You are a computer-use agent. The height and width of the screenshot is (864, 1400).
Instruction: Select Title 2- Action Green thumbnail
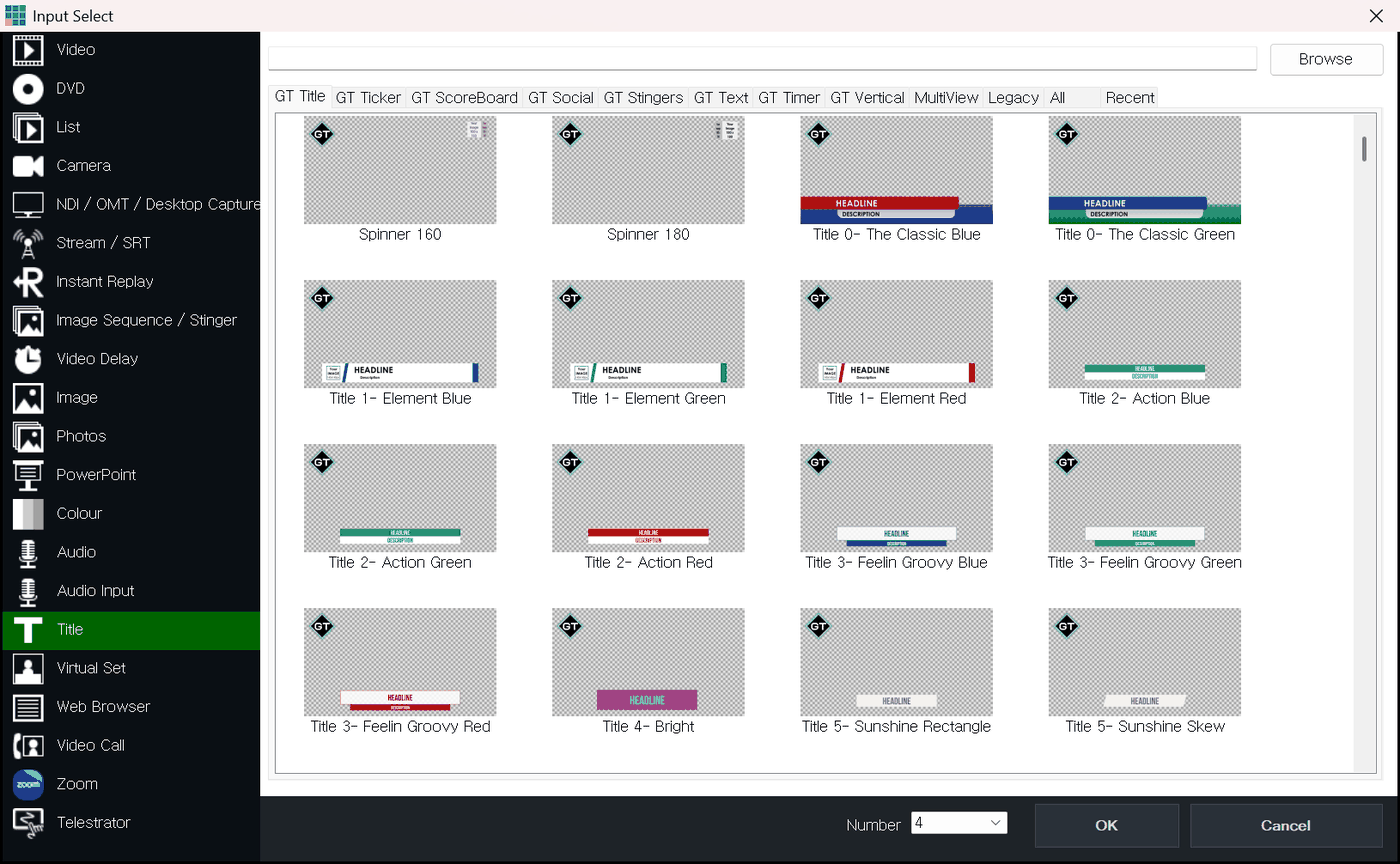tap(400, 498)
